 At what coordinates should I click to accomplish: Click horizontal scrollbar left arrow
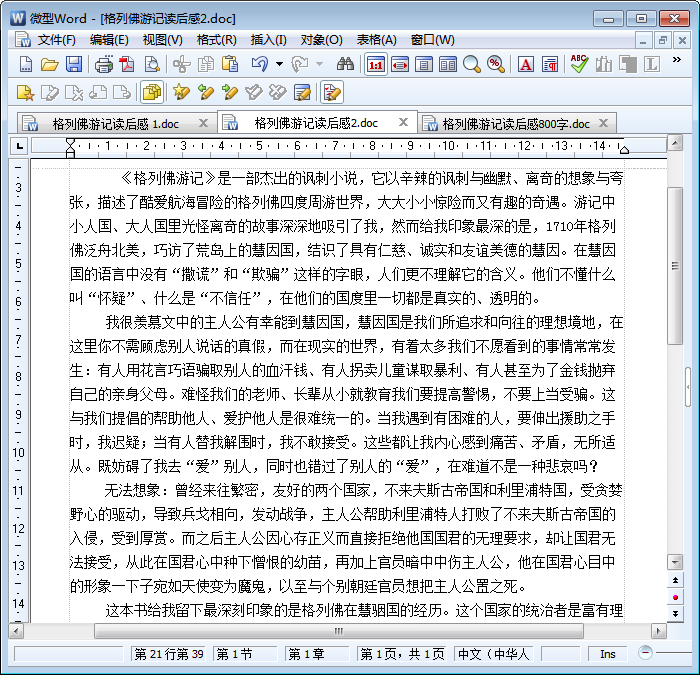[17, 631]
